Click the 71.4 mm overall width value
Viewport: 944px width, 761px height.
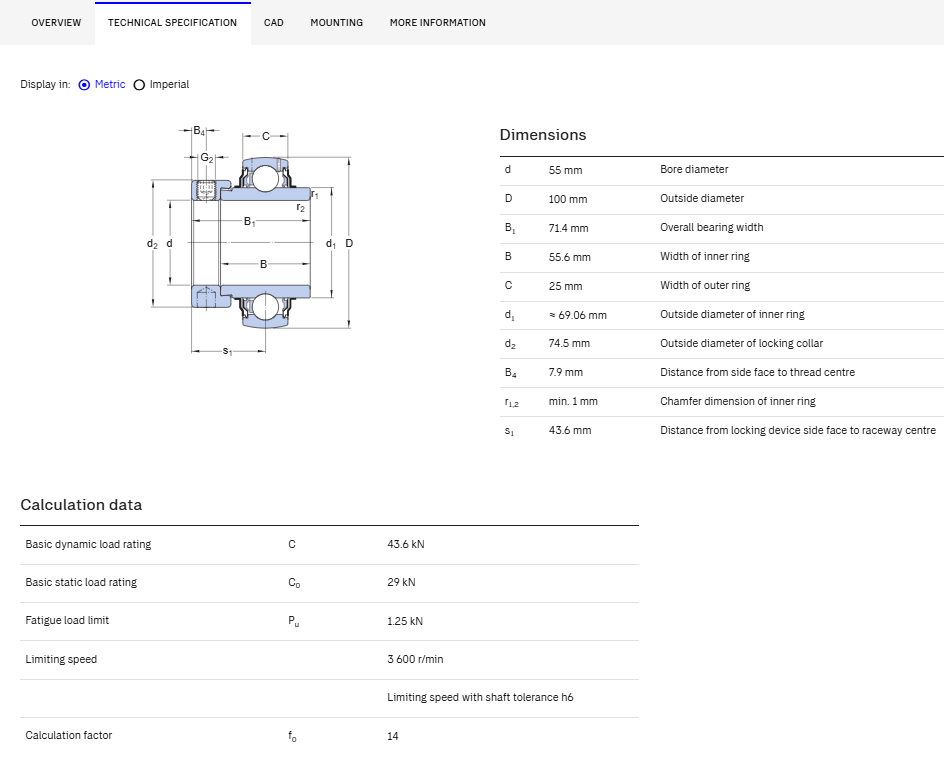[x=568, y=228]
